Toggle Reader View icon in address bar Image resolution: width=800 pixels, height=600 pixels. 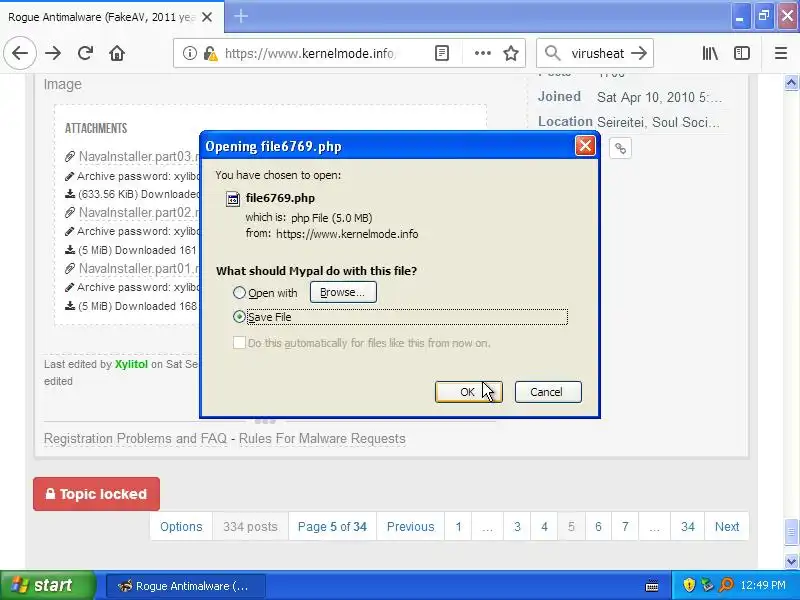coord(442,53)
